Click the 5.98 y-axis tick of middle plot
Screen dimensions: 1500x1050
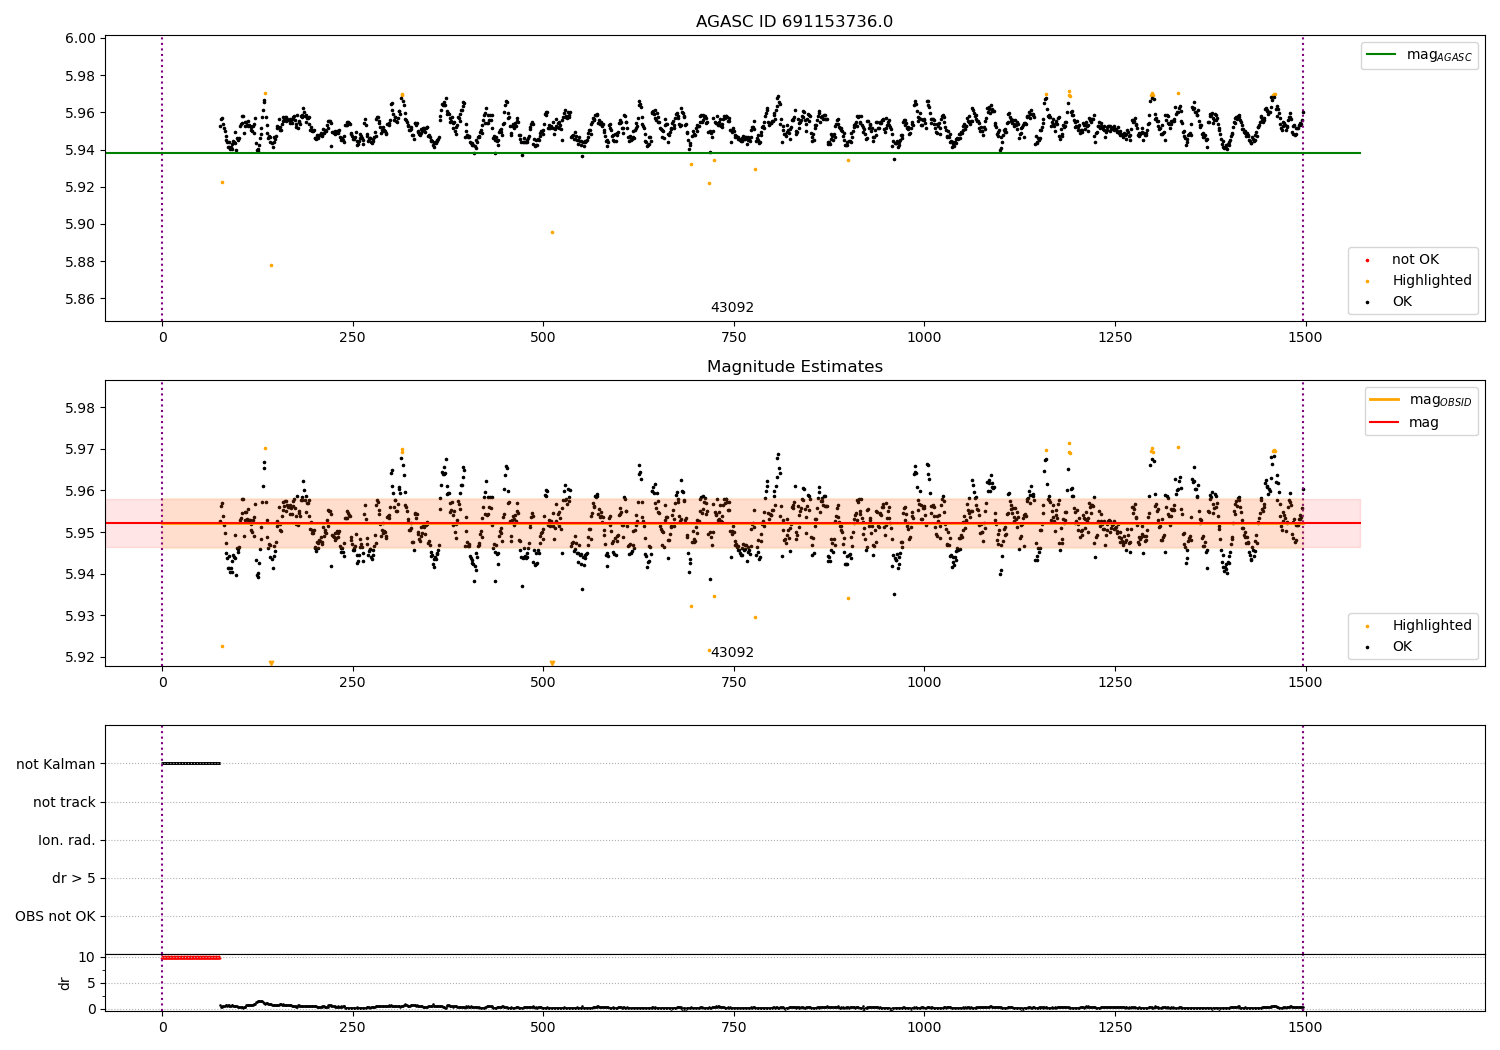click(x=81, y=408)
